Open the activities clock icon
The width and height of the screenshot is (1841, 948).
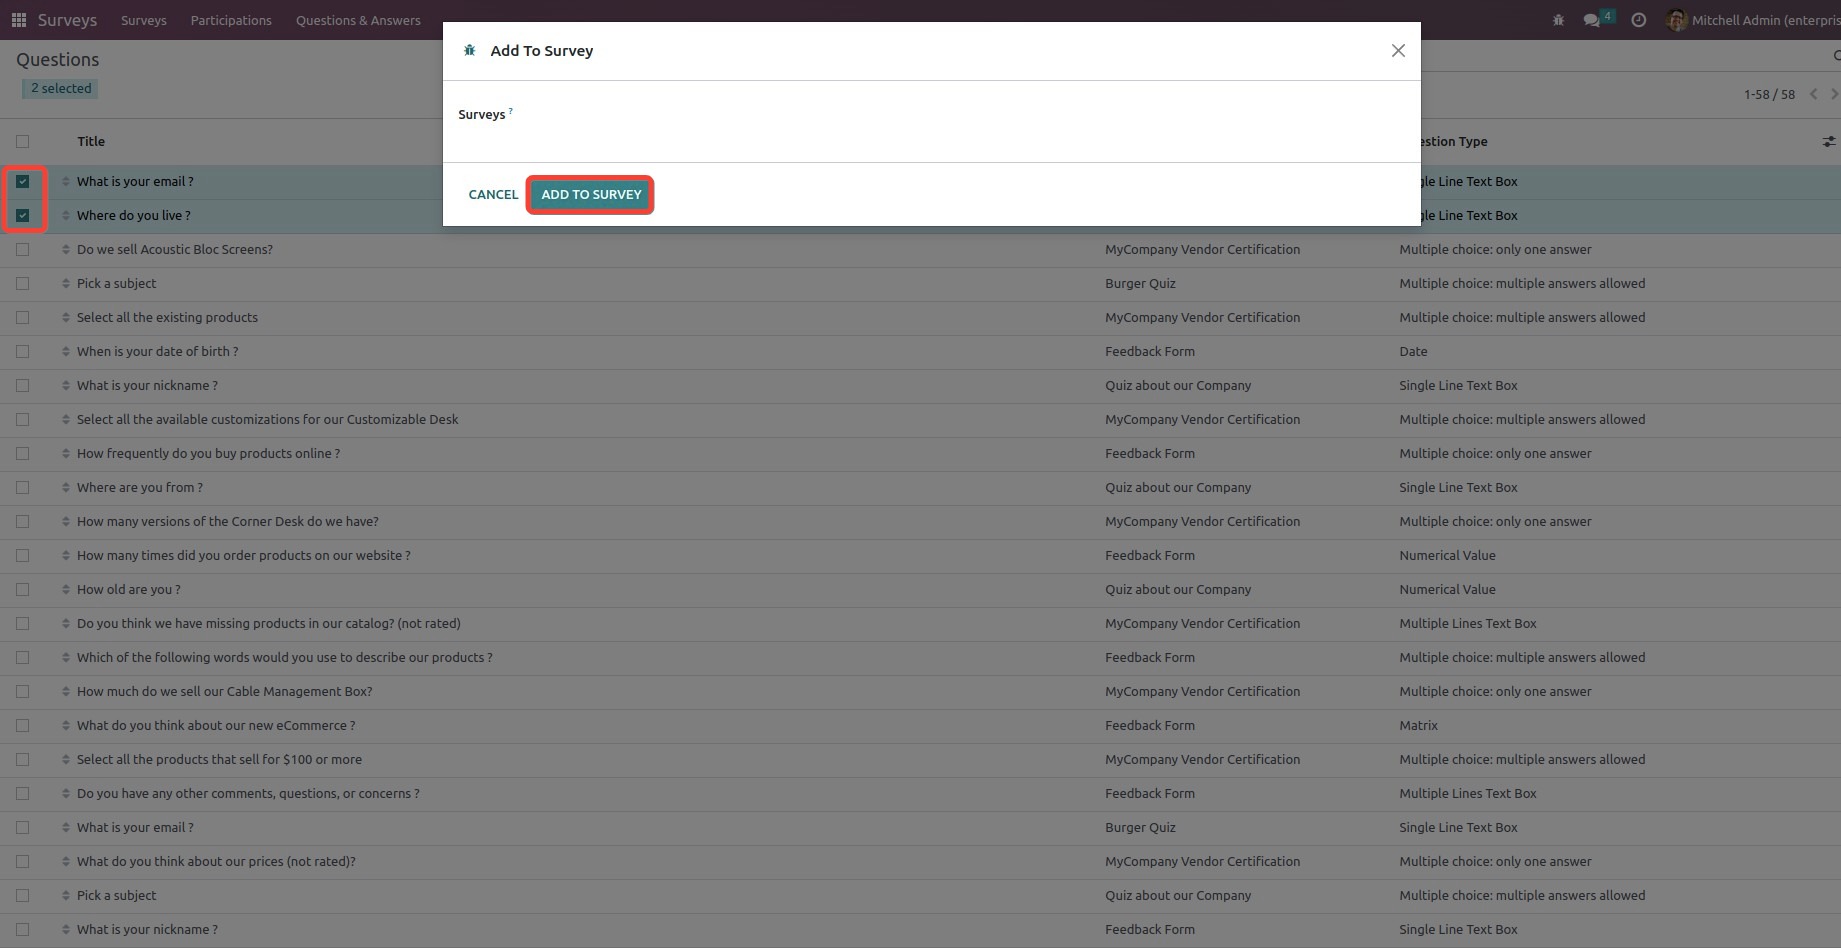pos(1638,20)
